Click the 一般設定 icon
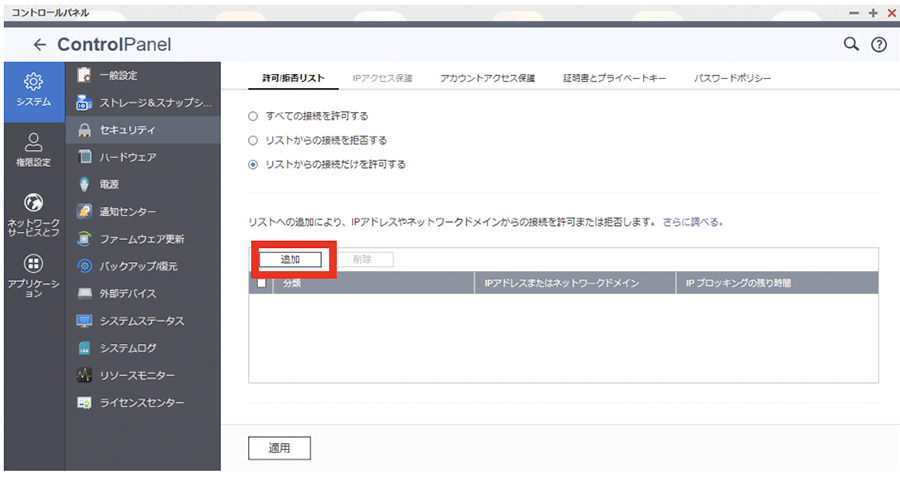Screen dimensions: 900x487 84,75
